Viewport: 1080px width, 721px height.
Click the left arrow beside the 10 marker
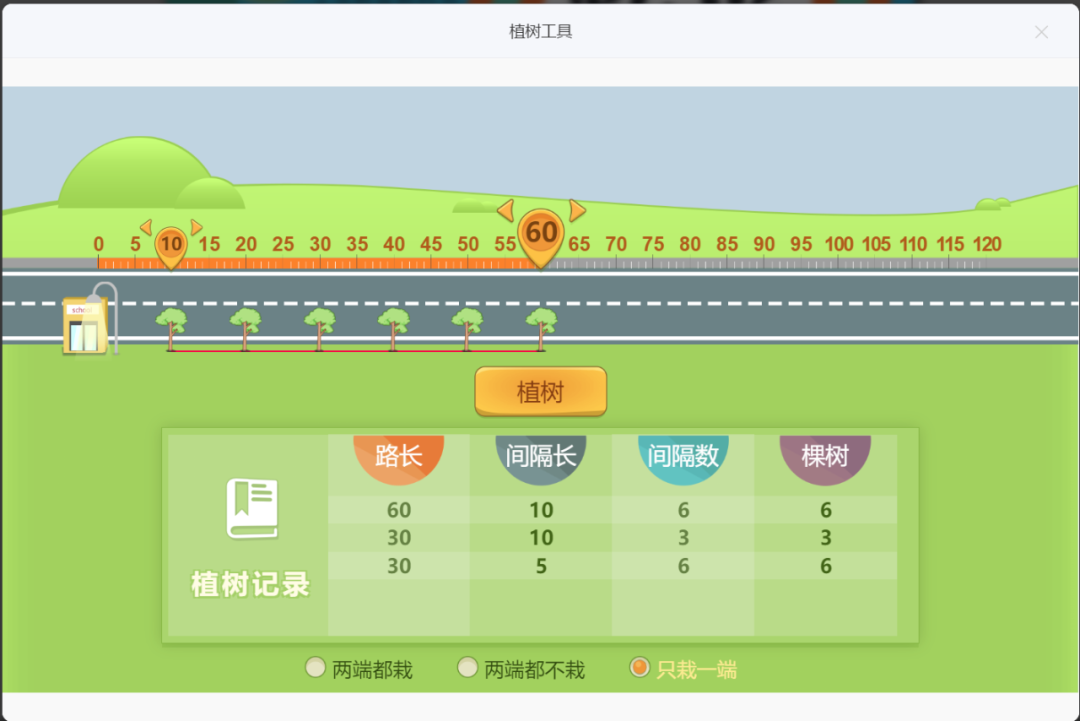pyautogui.click(x=145, y=227)
